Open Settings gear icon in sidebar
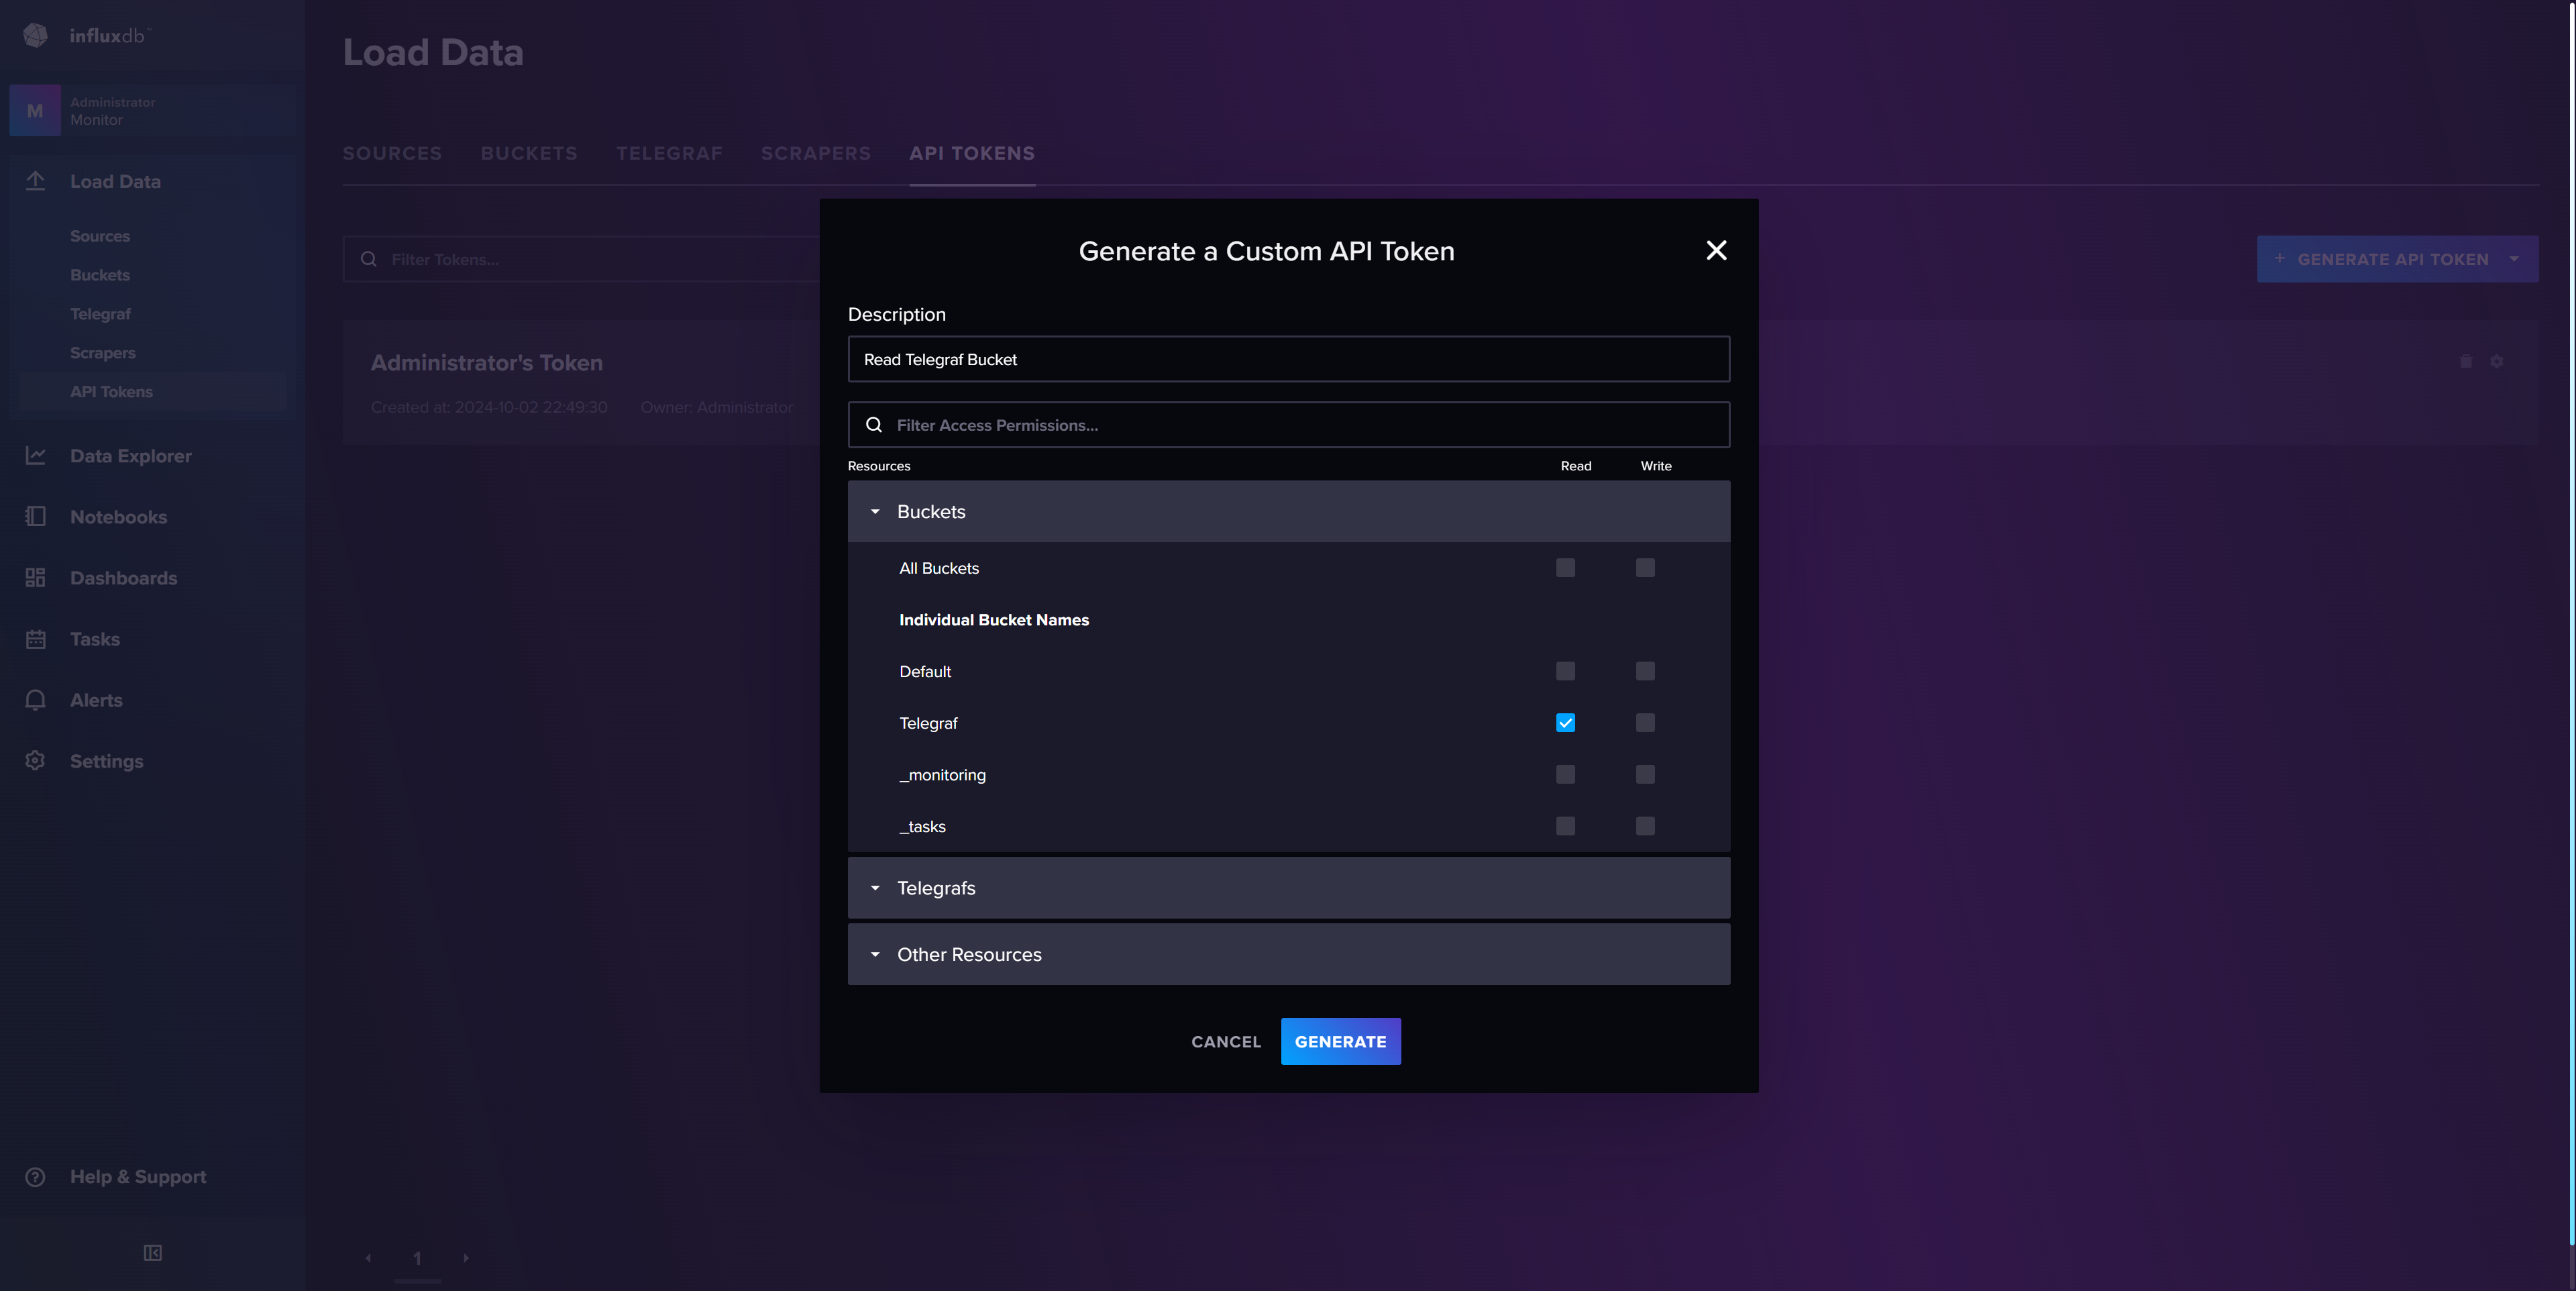Viewport: 2576px width, 1291px height. (35, 761)
